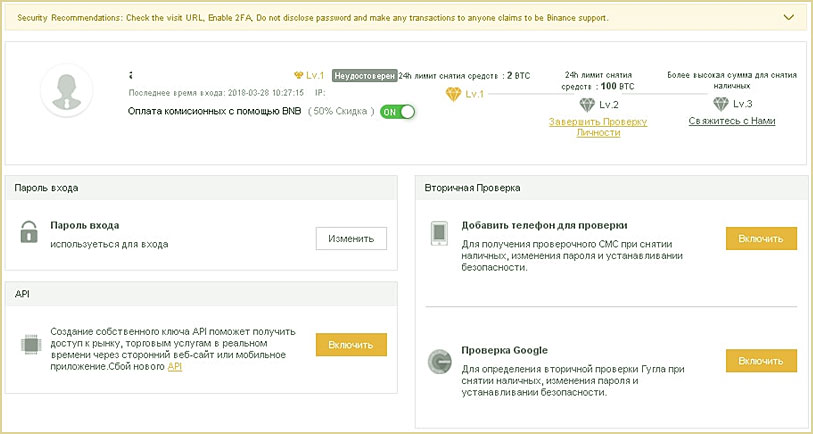The width and height of the screenshot is (813, 434).
Task: Open Свяжитесь с Нами link
Action: (732, 121)
